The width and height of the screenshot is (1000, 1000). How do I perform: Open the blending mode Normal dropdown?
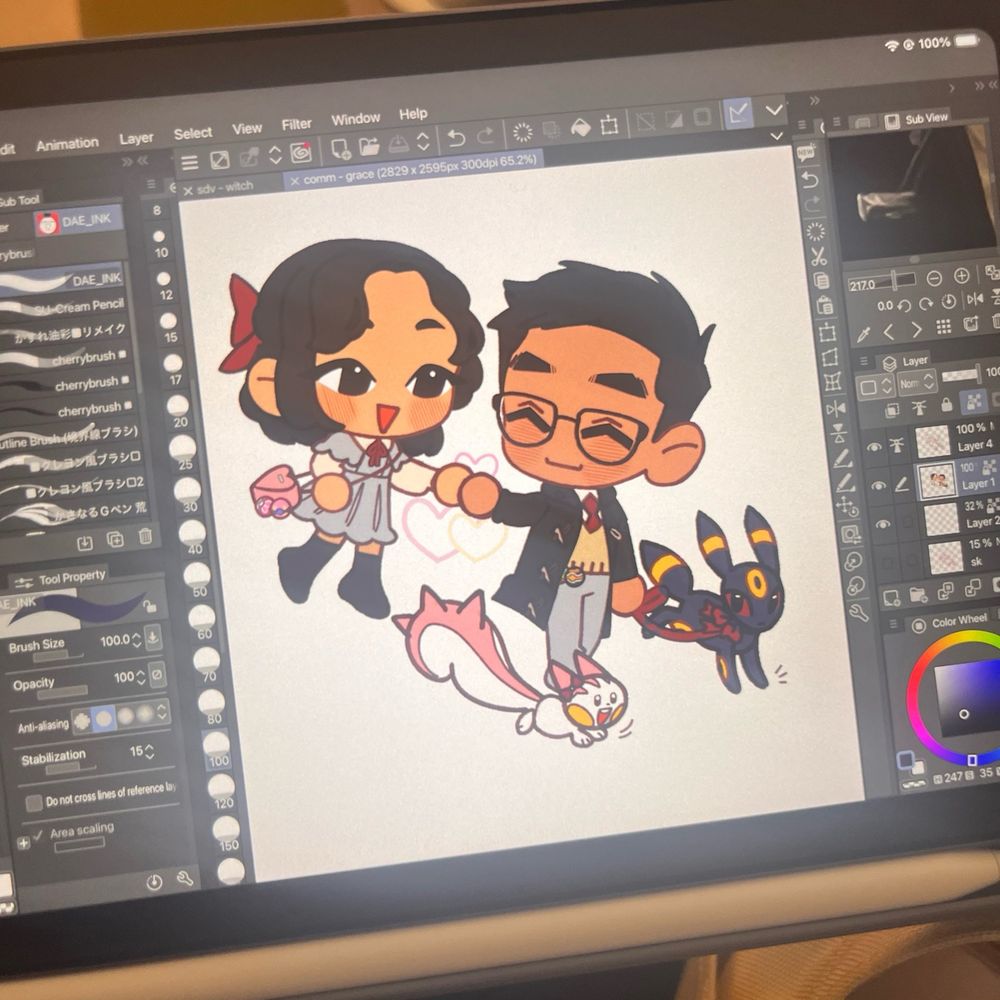tap(918, 382)
